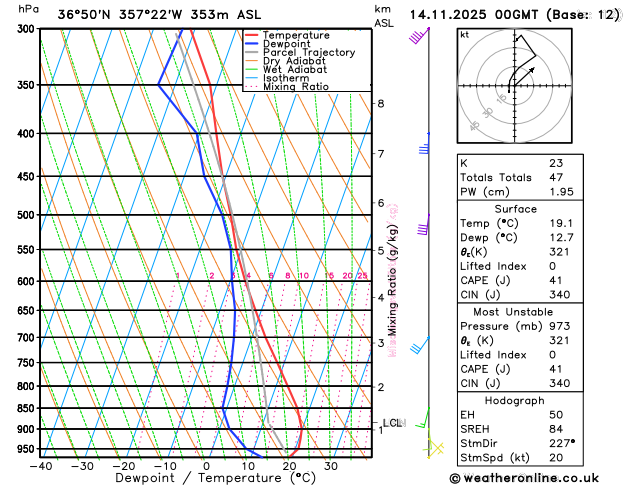Click the red Temperature line in legend
Screen dimensions: 629x486
(251, 35)
